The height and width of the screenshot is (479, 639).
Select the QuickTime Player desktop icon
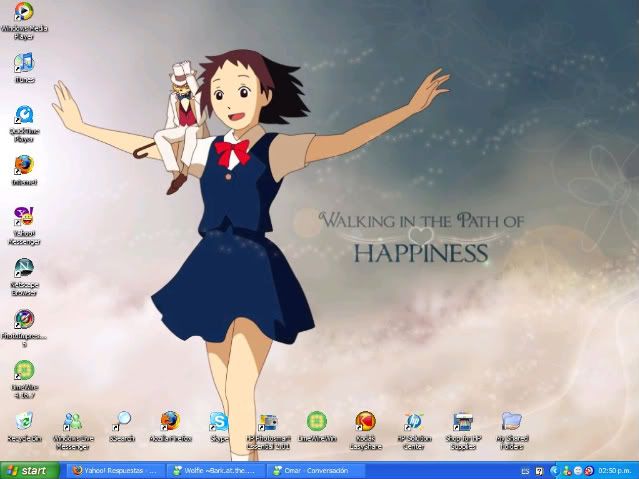click(x=24, y=124)
